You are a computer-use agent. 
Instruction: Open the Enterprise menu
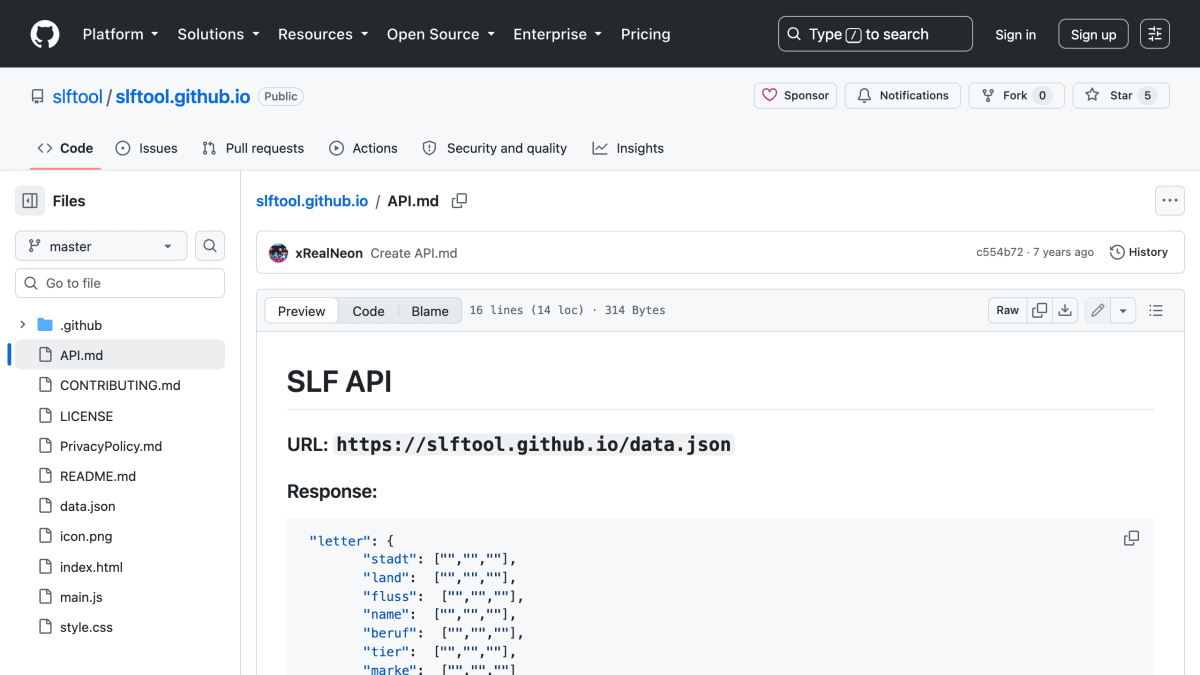[558, 34]
